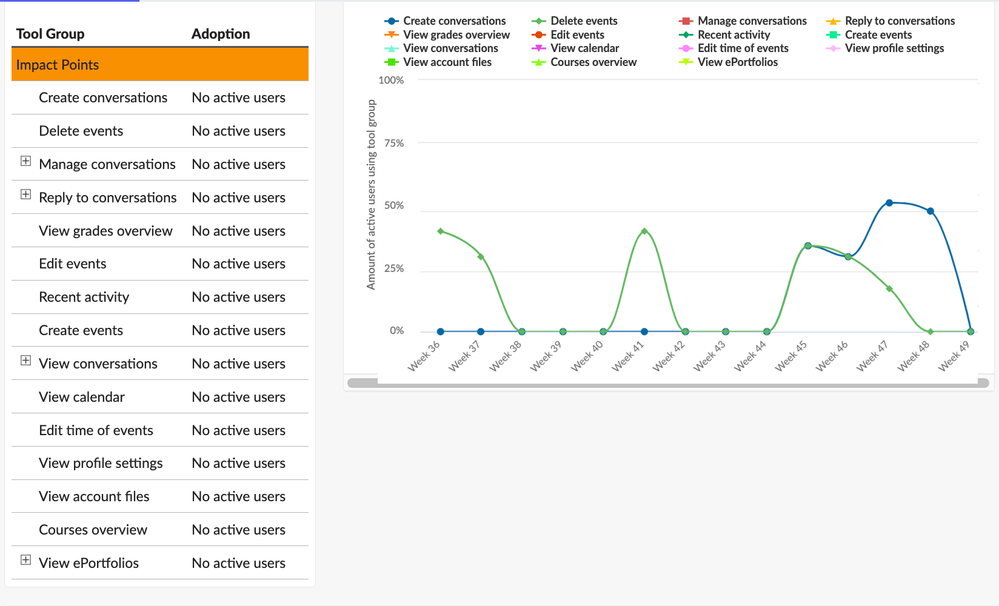The width and height of the screenshot is (999, 606).
Task: Select the Create events table row
Action: [160, 330]
